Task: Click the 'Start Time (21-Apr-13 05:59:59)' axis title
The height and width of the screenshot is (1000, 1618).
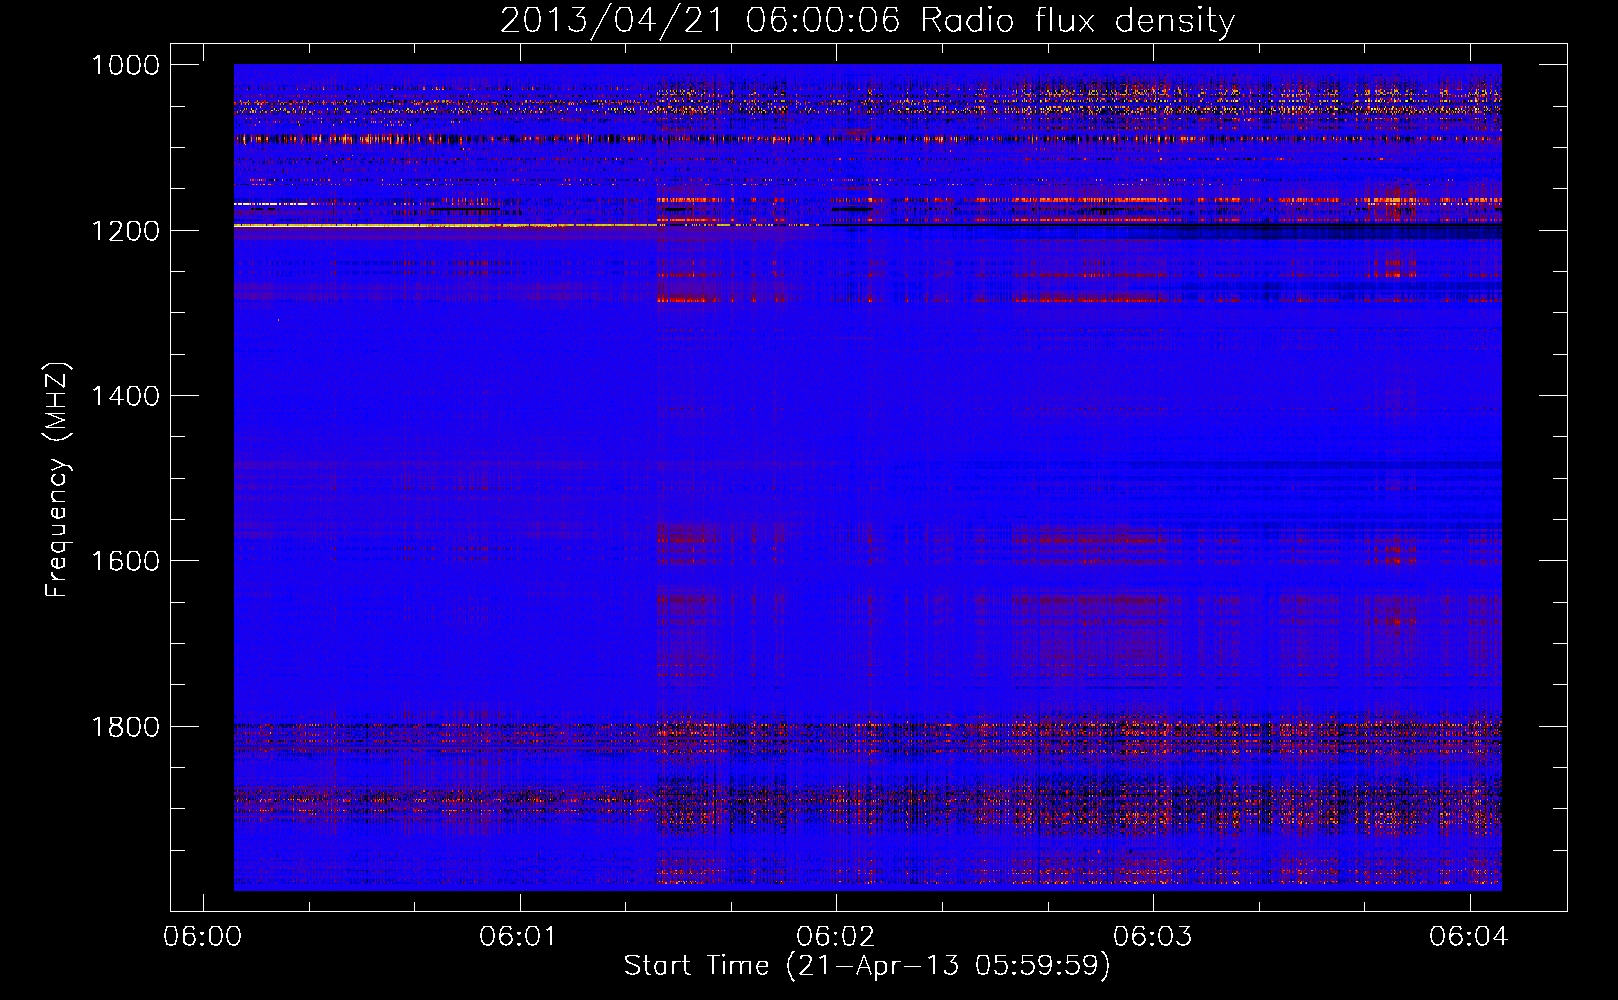Action: [867, 966]
